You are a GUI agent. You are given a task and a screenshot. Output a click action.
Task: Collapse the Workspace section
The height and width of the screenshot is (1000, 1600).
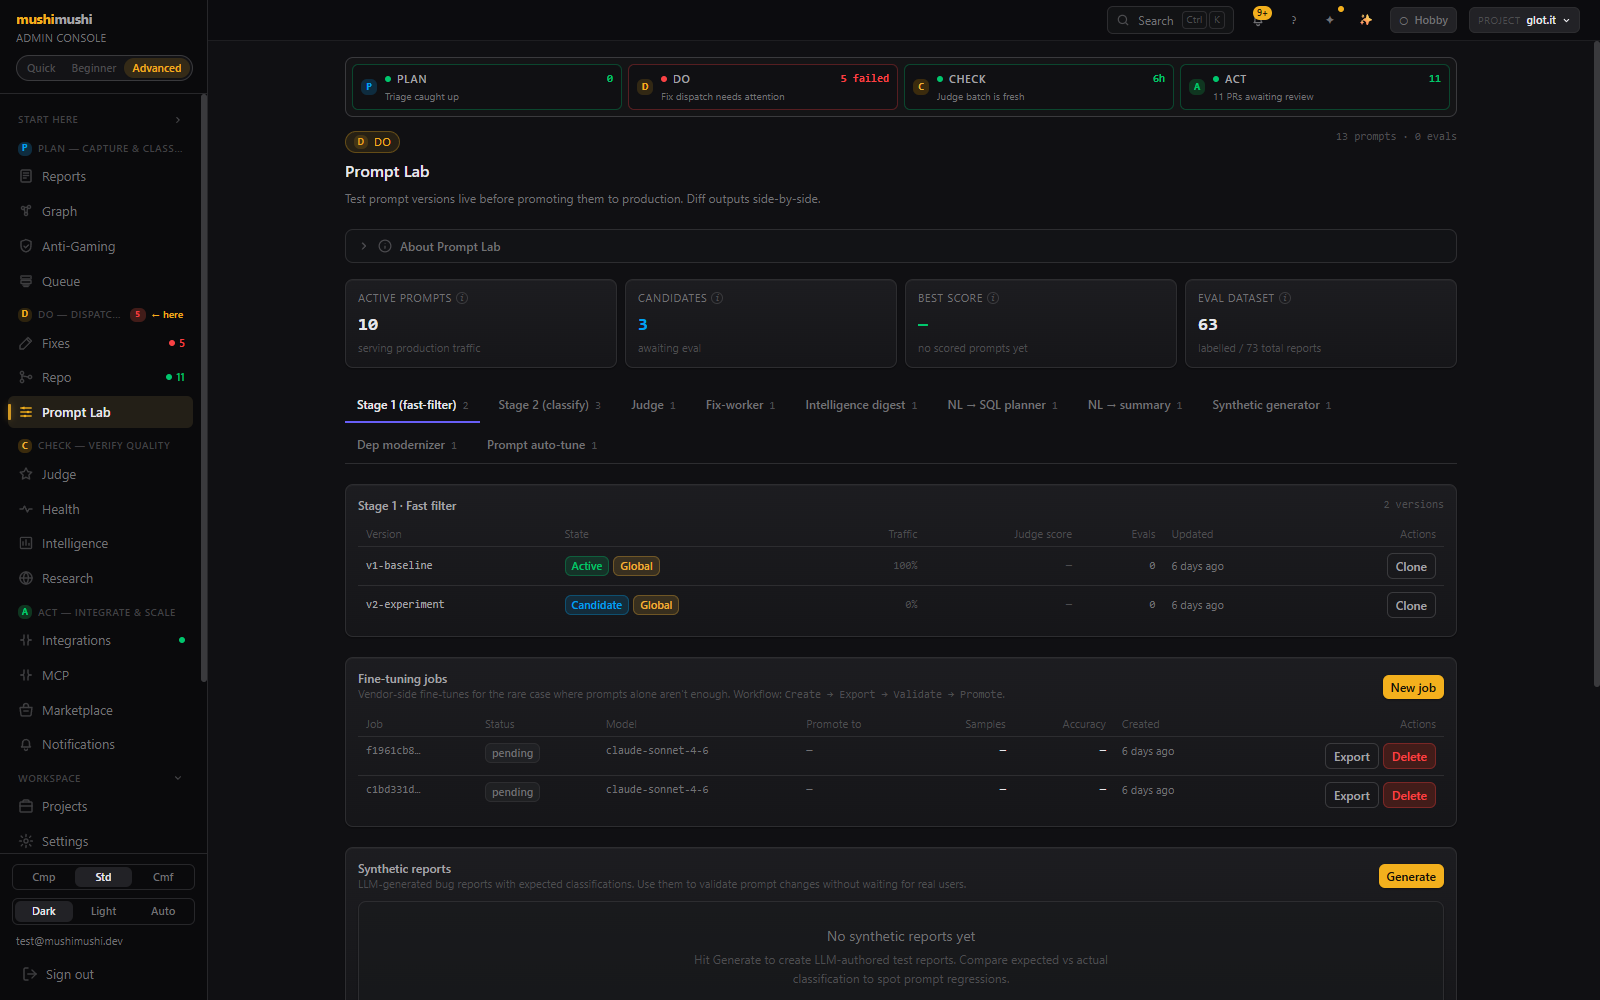[100, 778]
